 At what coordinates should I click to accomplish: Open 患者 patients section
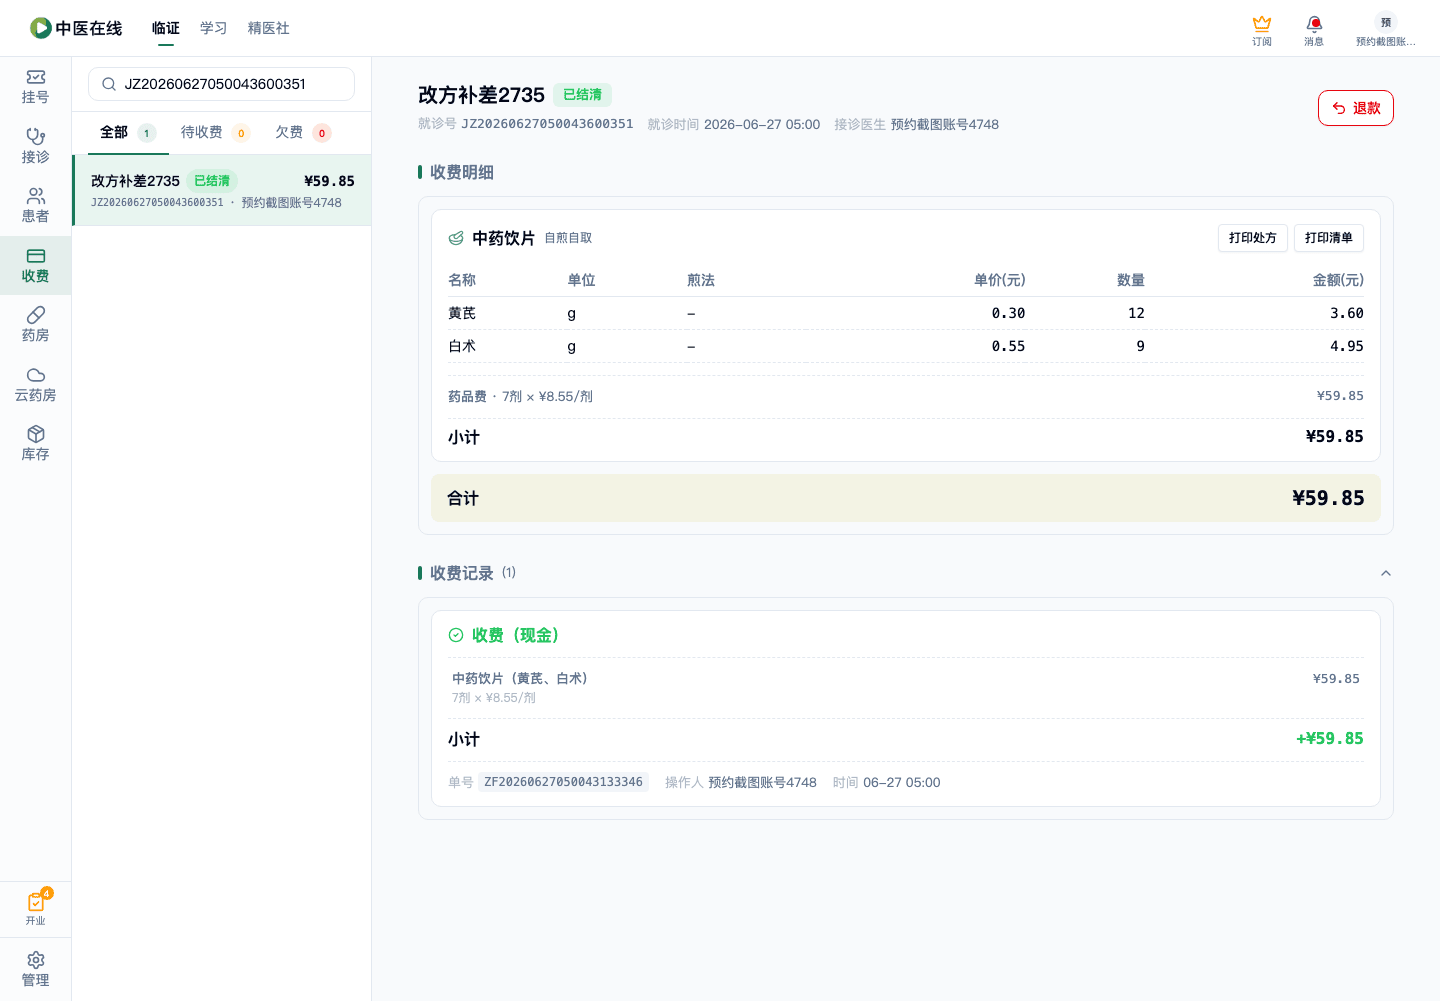point(36,206)
